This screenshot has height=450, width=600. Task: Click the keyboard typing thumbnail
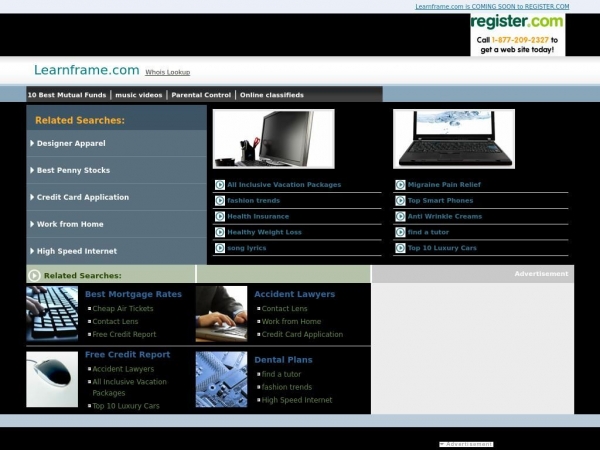coord(52,313)
